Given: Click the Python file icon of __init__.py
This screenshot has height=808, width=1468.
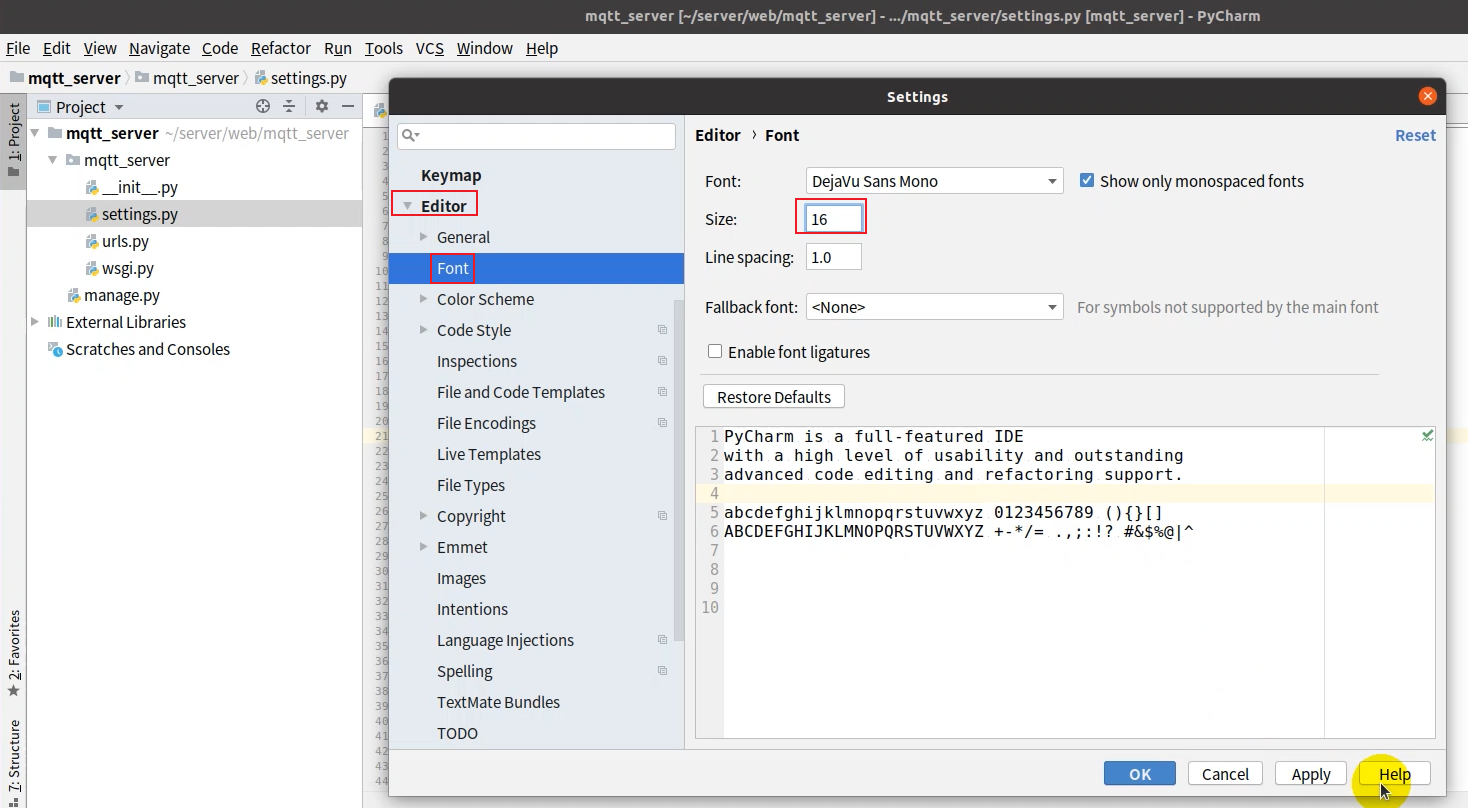Looking at the screenshot, I should (93, 187).
